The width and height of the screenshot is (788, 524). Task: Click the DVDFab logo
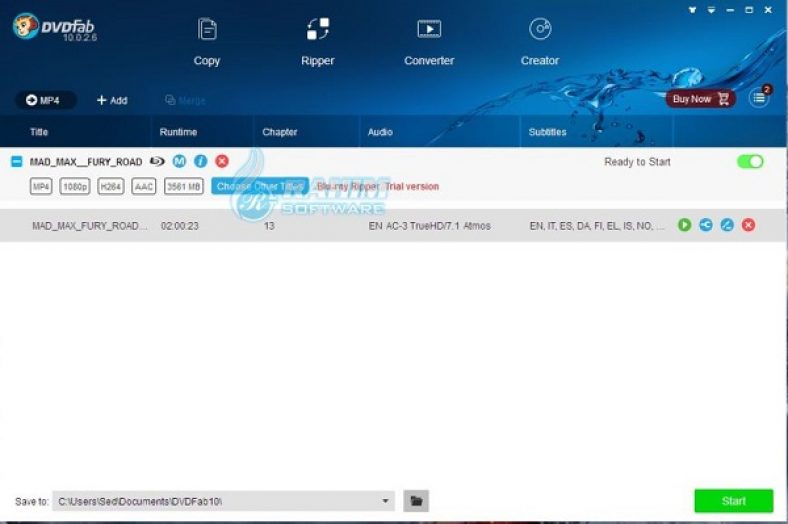coord(54,27)
